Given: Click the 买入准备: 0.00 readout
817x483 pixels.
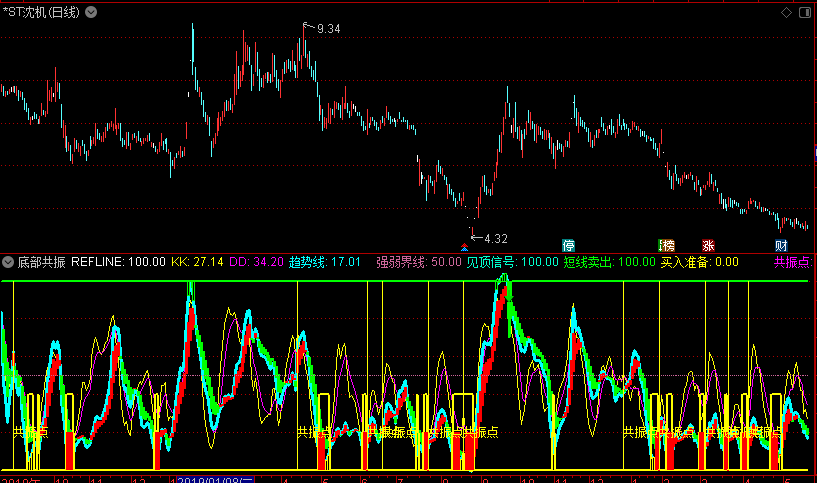Looking at the screenshot, I should pyautogui.click(x=700, y=262).
